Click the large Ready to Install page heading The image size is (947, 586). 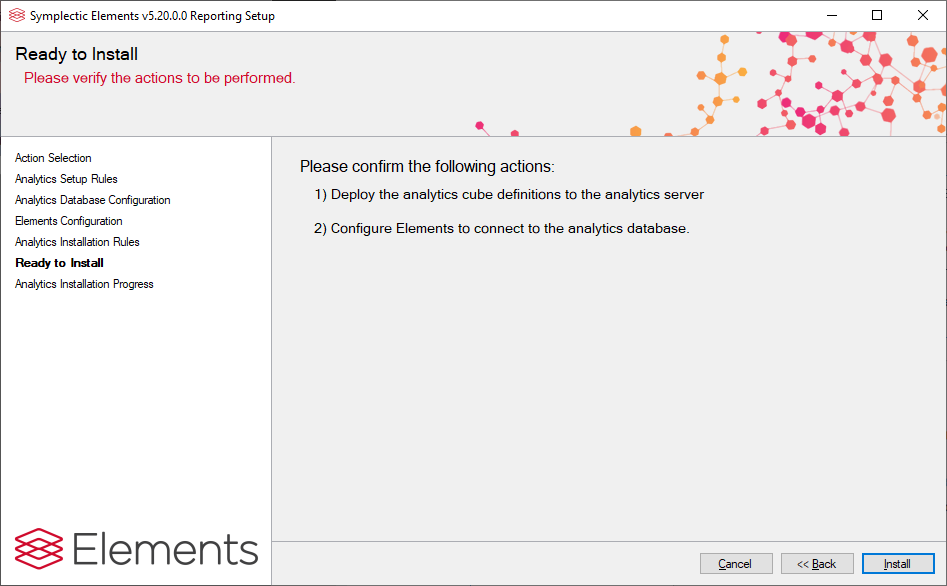[x=77, y=54]
